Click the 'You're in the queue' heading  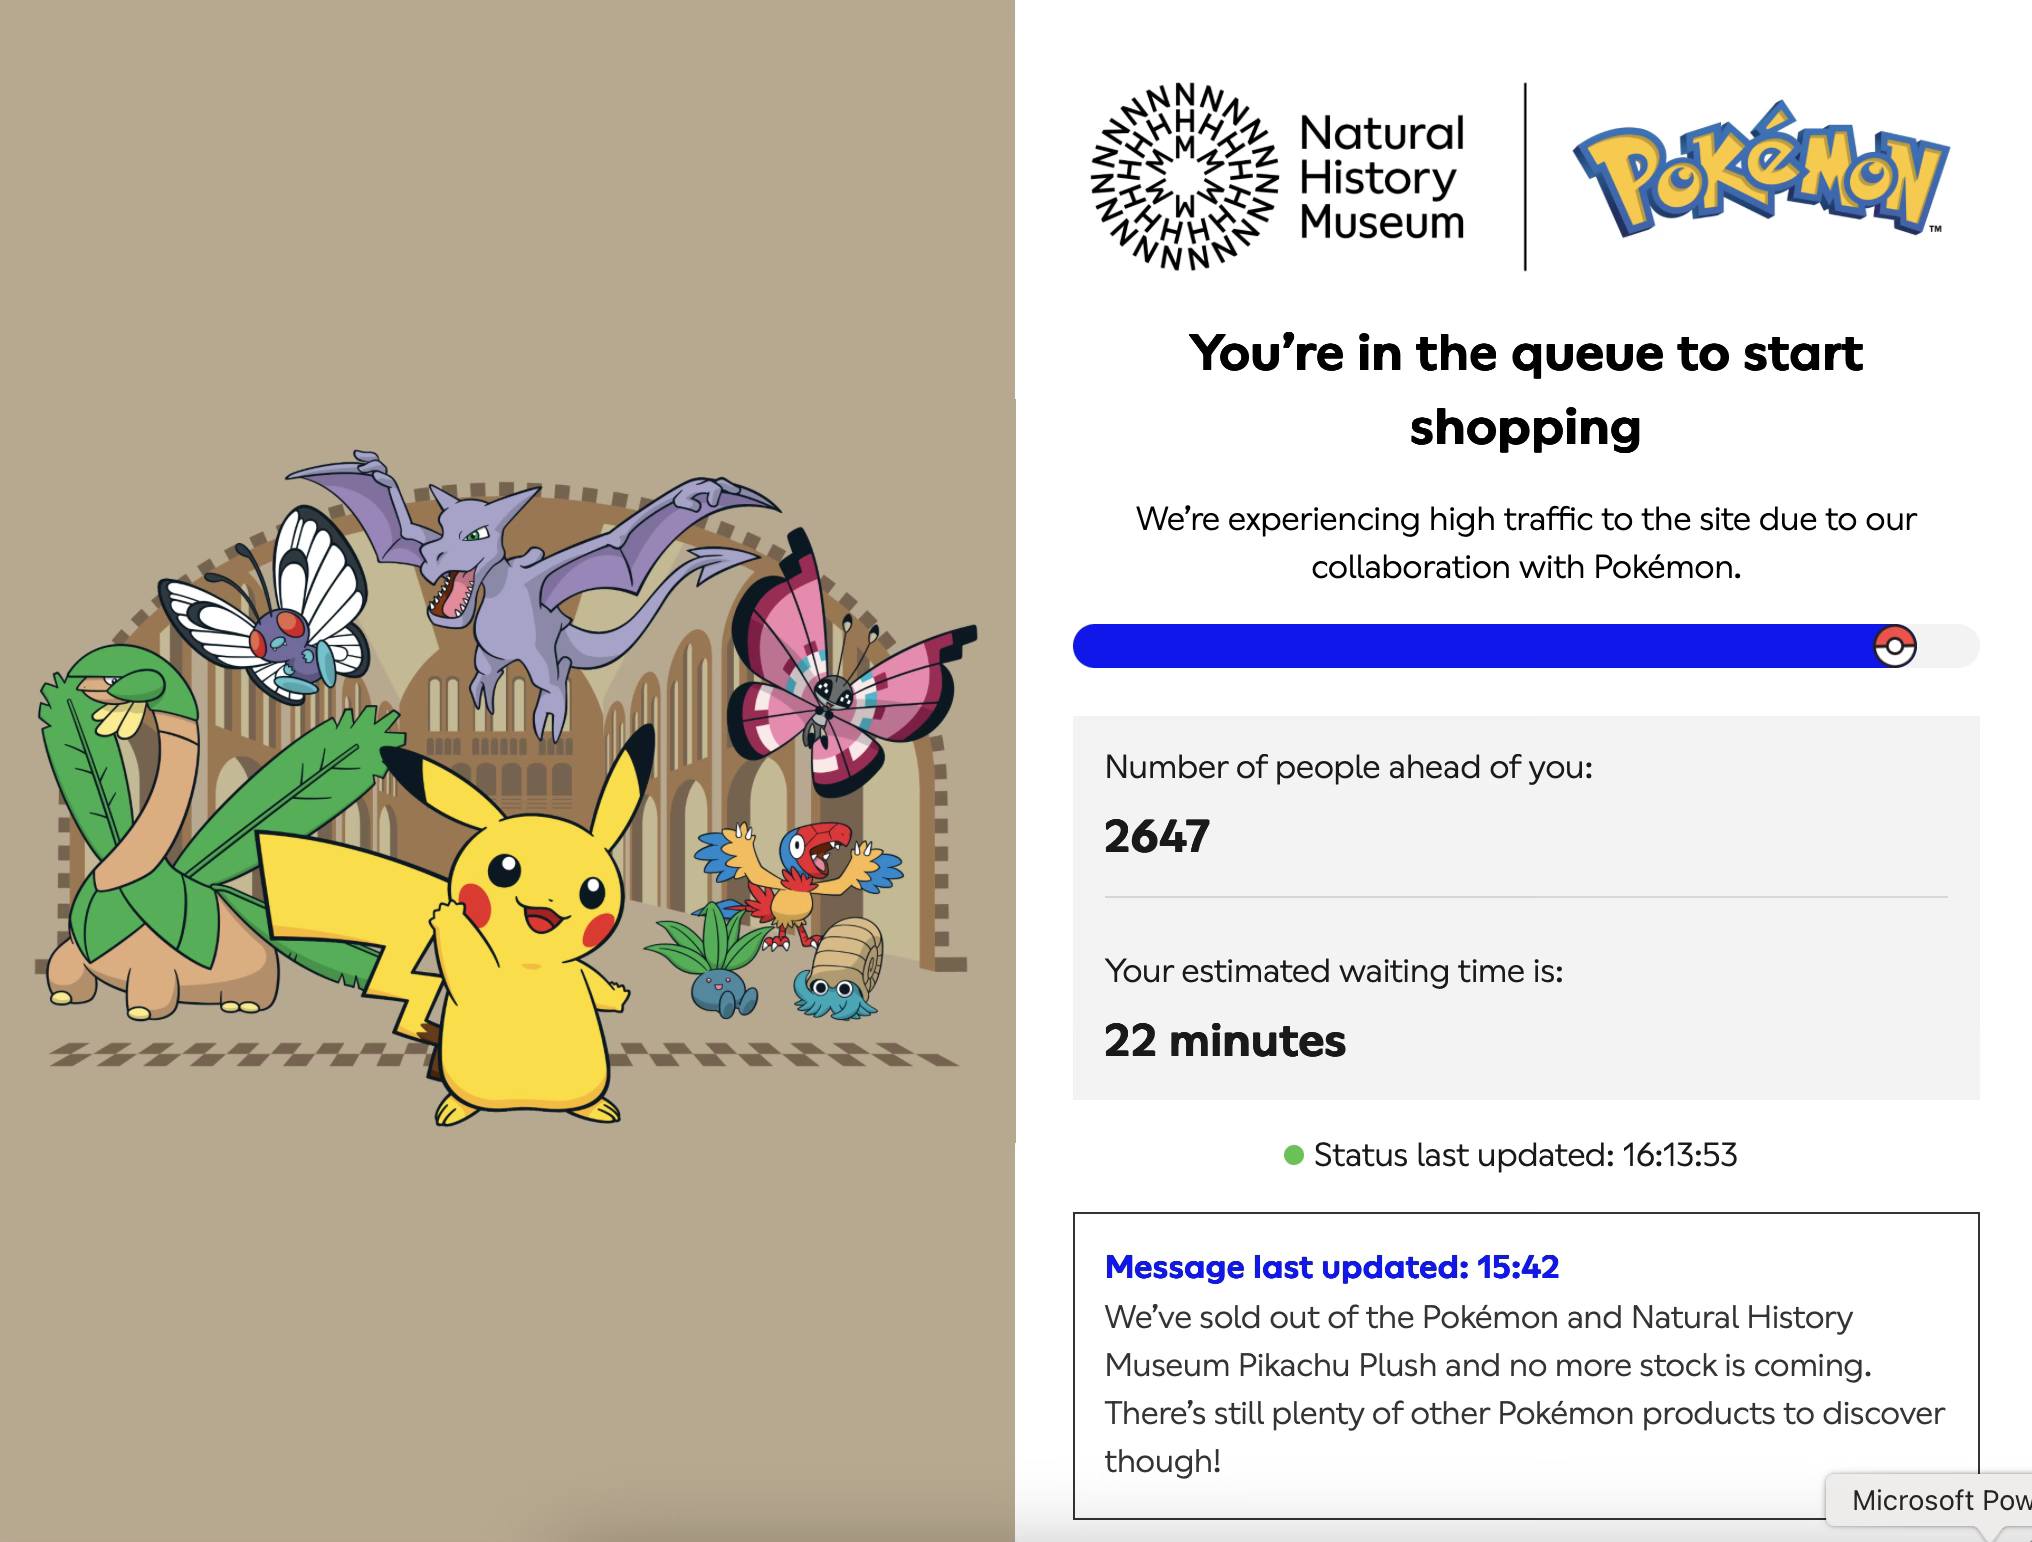(x=1525, y=390)
